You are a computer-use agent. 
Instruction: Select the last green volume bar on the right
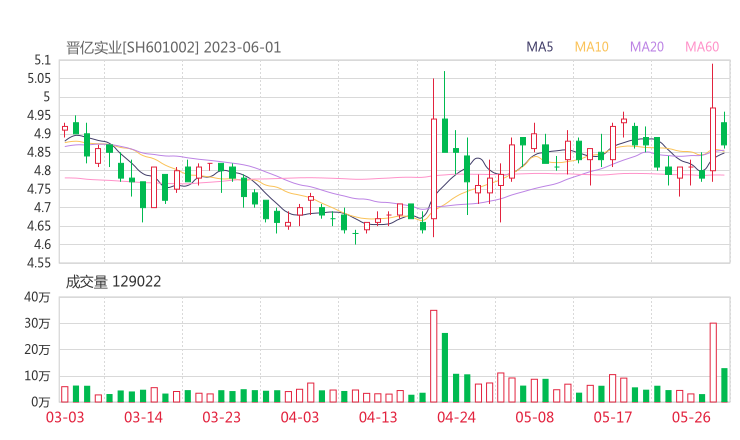pyautogui.click(x=724, y=385)
